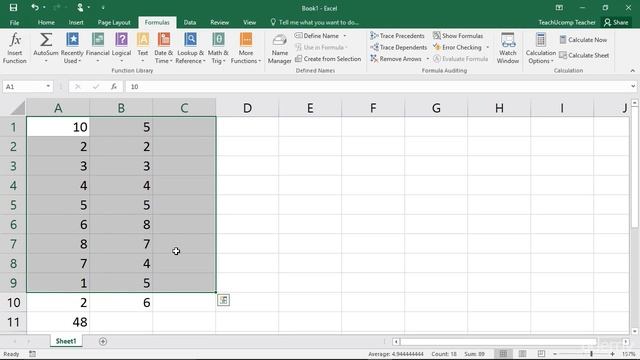Open Math & Trig functions menu
This screenshot has height=360, width=640.
pos(218,48)
